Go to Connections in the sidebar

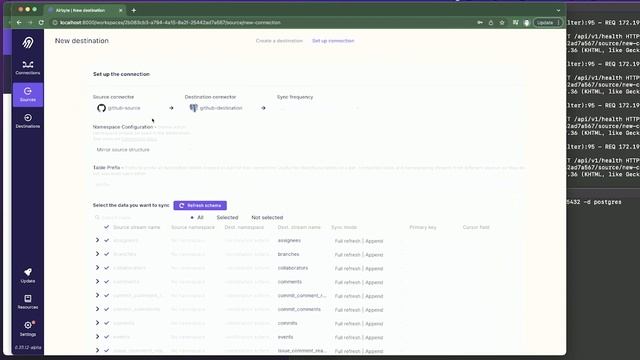tap(28, 68)
